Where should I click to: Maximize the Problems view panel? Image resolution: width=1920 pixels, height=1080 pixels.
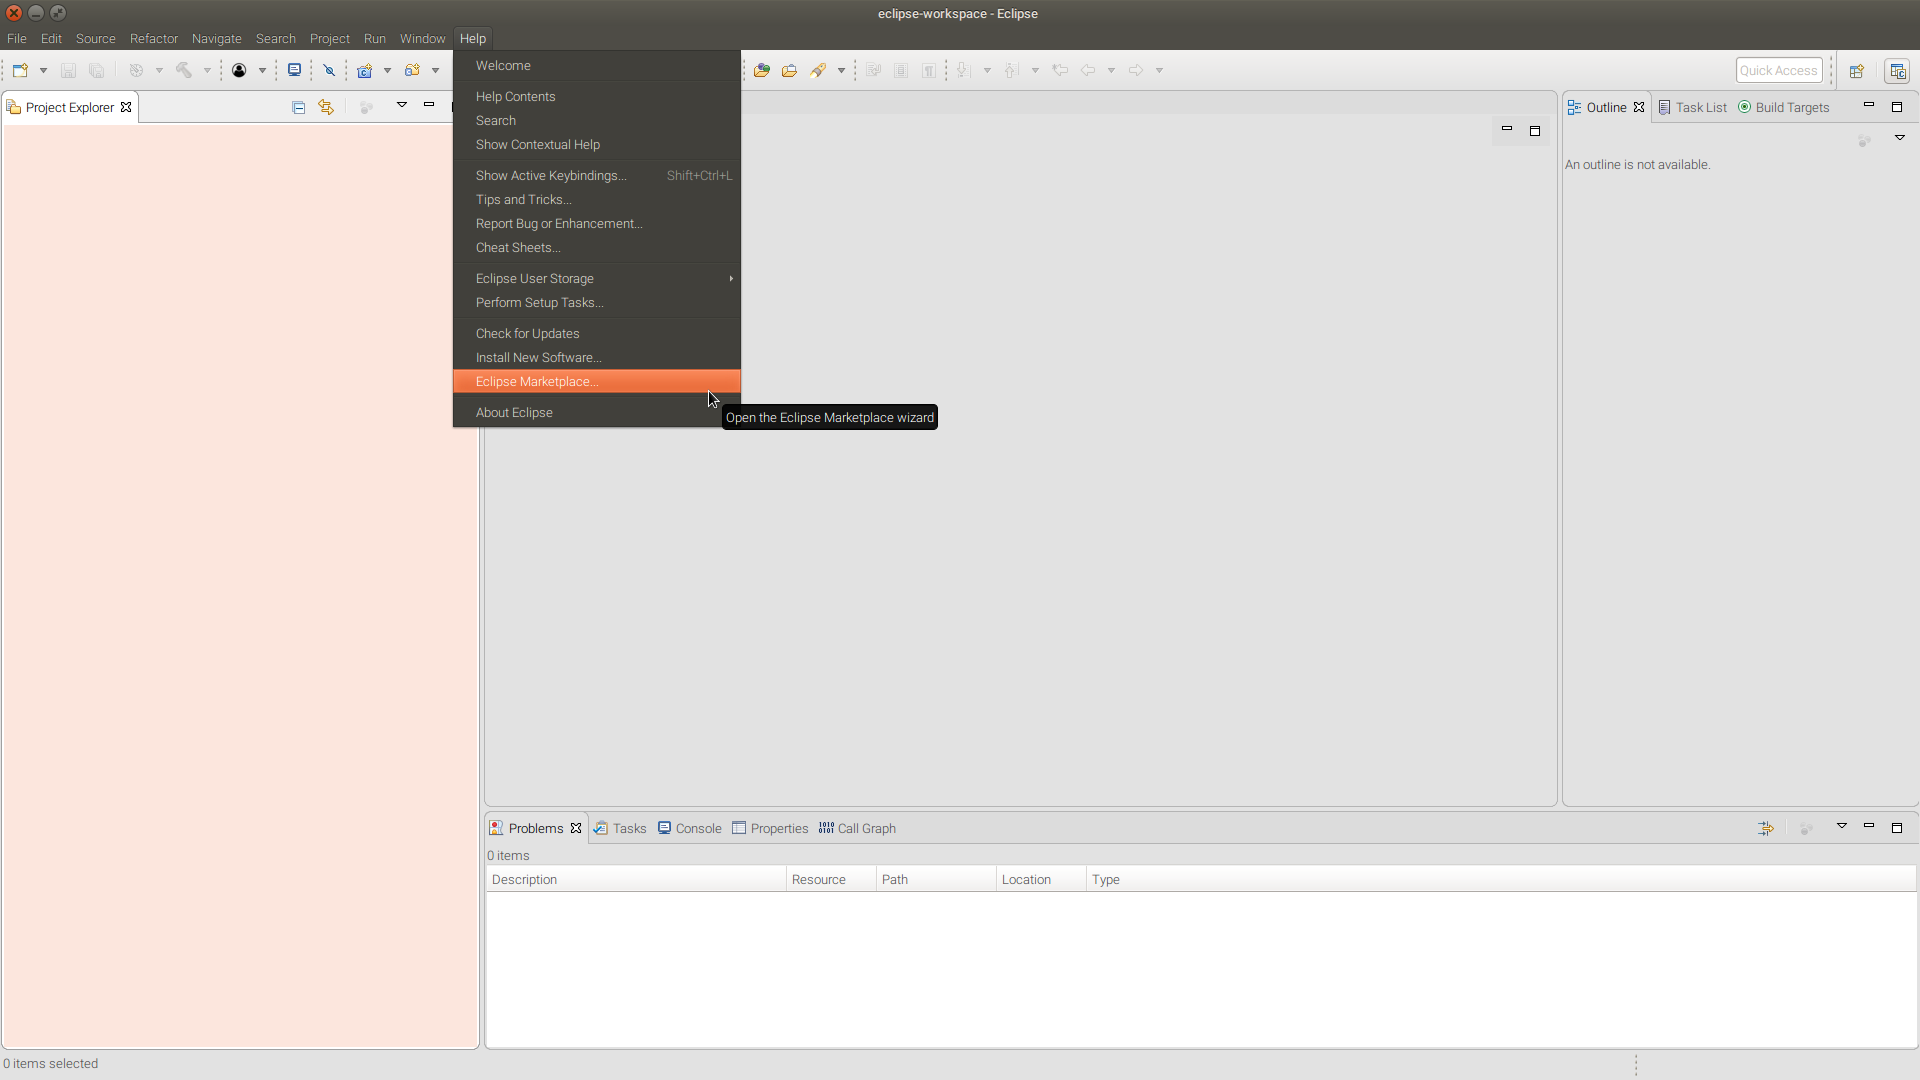(1897, 827)
